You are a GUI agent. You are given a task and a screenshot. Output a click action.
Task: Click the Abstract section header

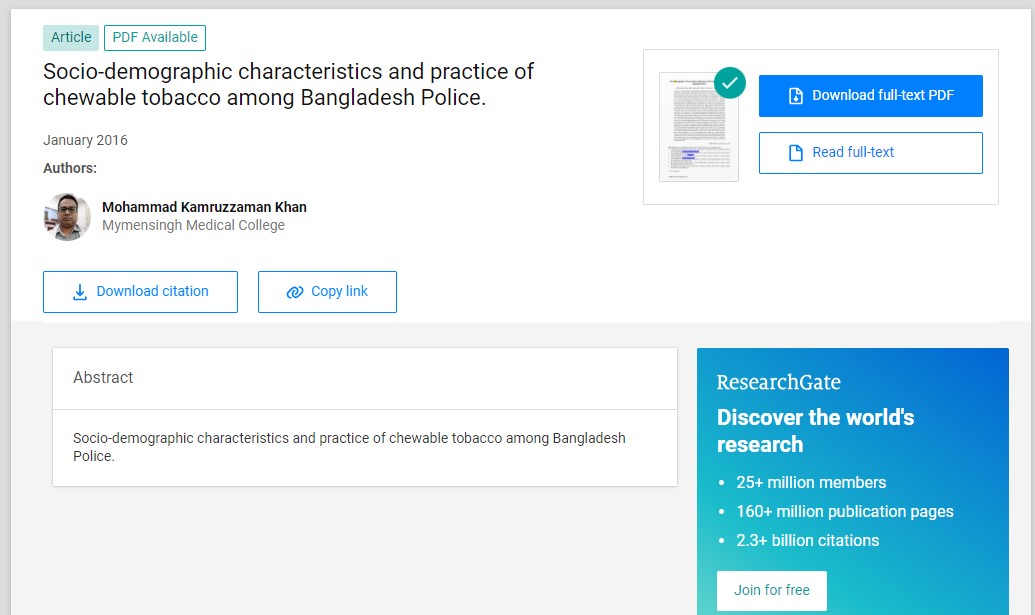(x=103, y=378)
